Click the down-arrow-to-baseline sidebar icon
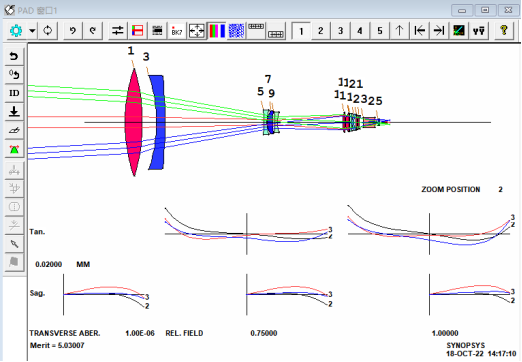 click(x=14, y=111)
